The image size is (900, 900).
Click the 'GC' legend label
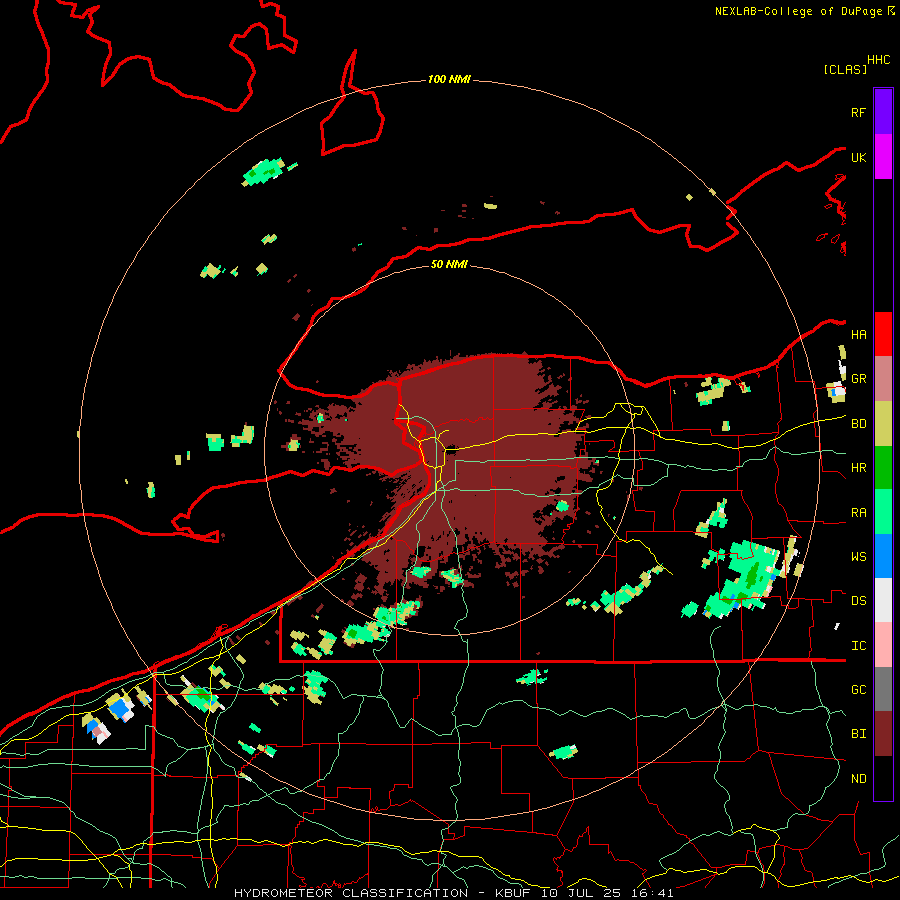(858, 690)
